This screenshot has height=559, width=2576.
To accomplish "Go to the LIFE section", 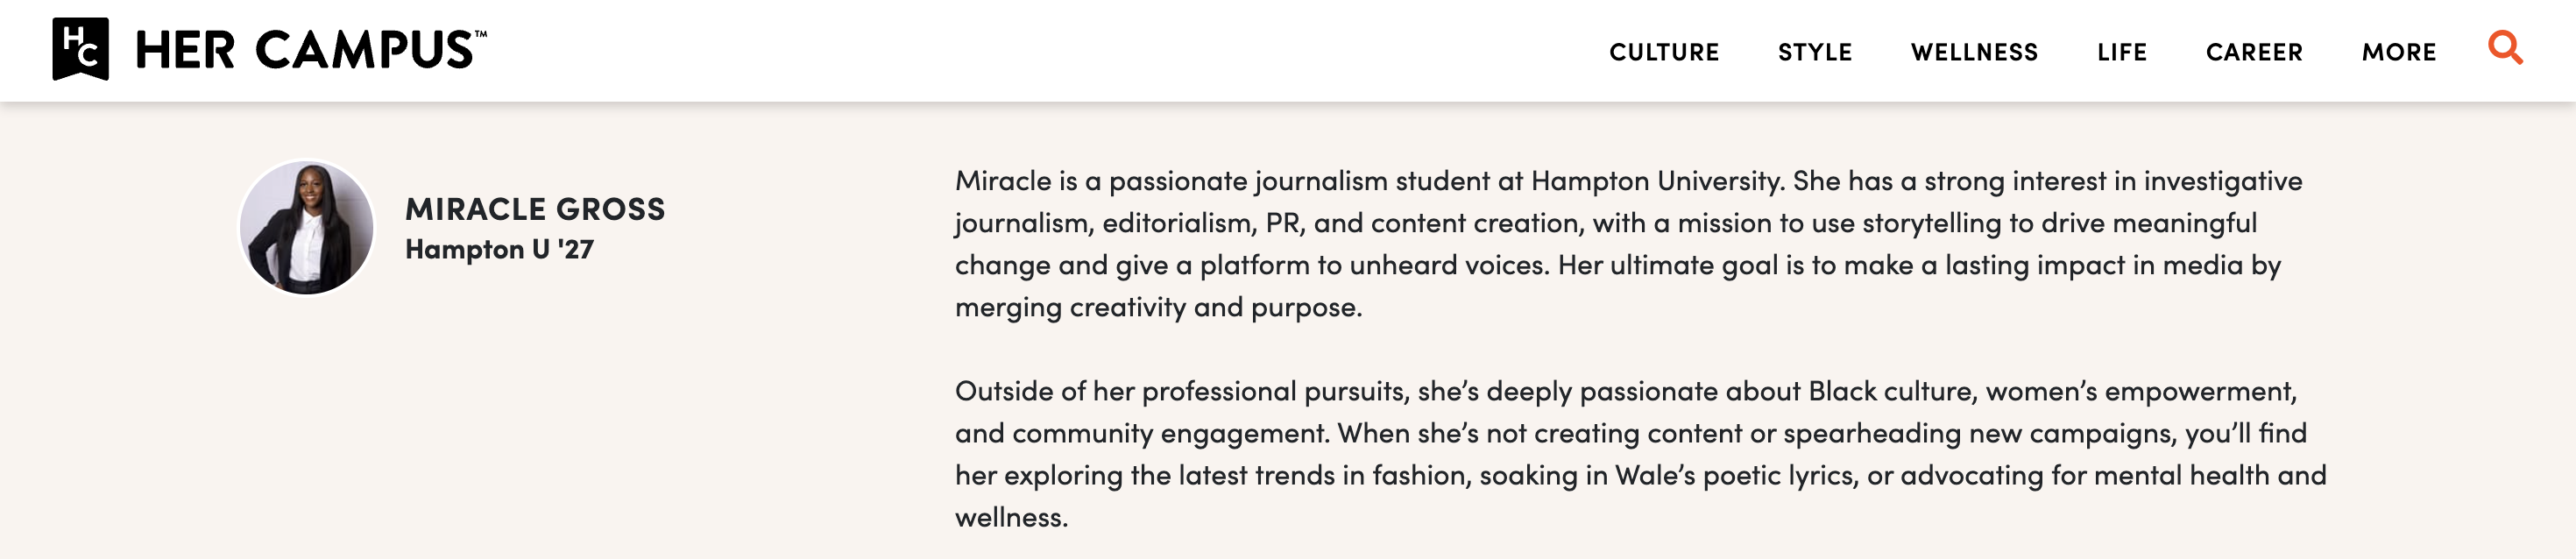I will (2122, 51).
